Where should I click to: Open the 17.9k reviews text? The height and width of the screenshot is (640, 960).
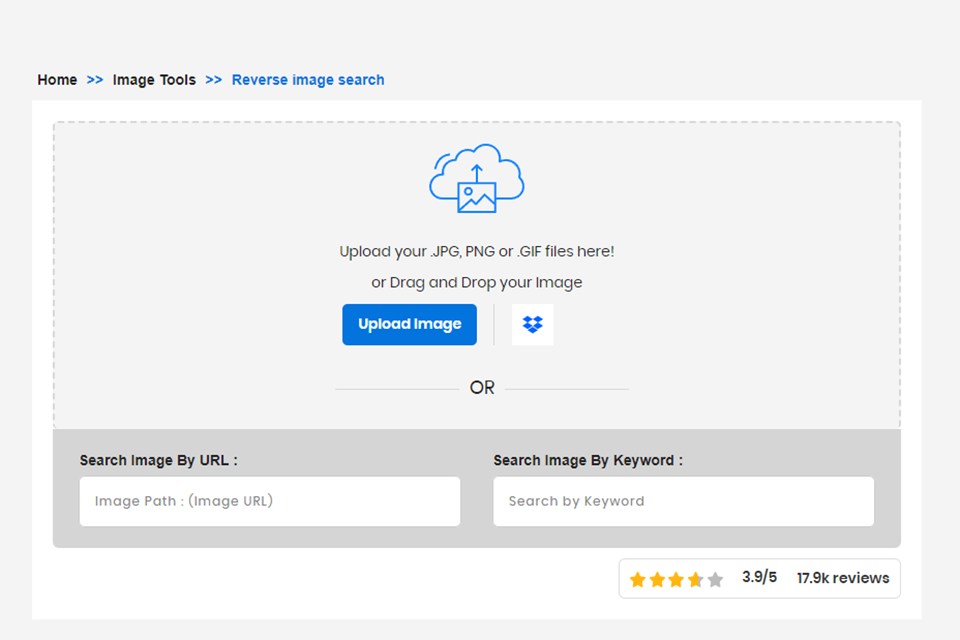tap(842, 578)
